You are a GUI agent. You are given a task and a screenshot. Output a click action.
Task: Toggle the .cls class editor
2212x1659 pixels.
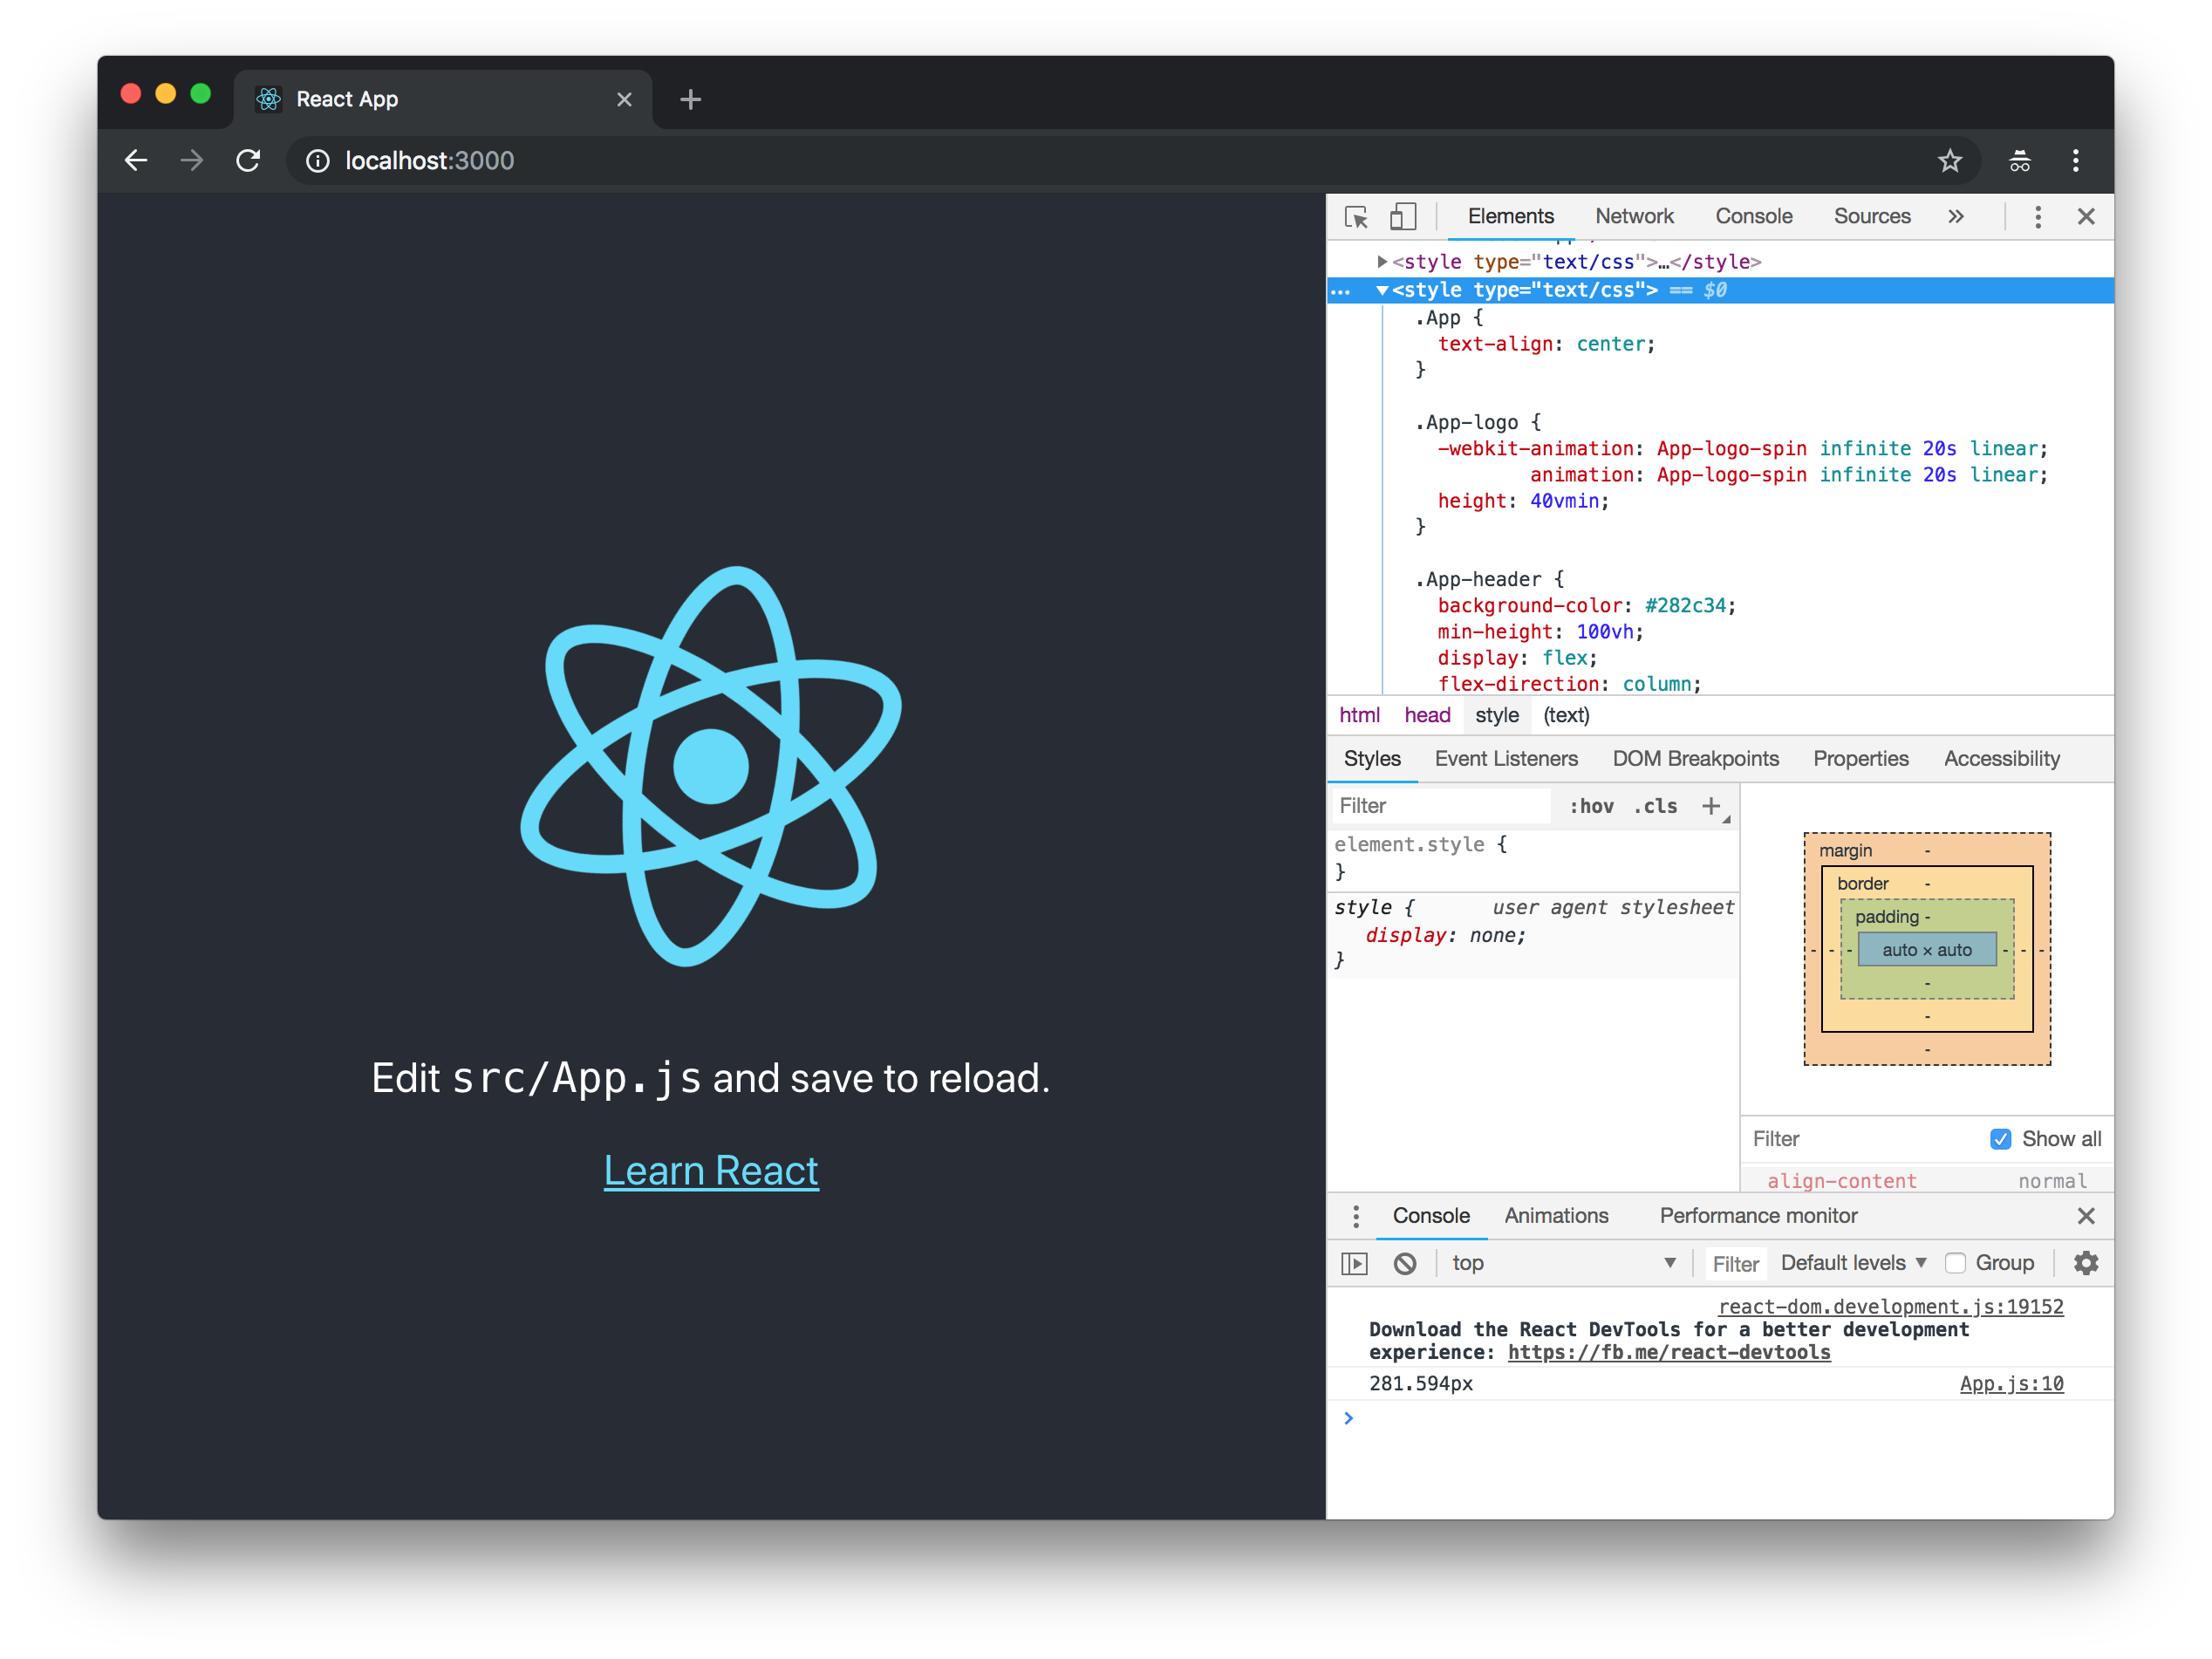(x=1655, y=806)
